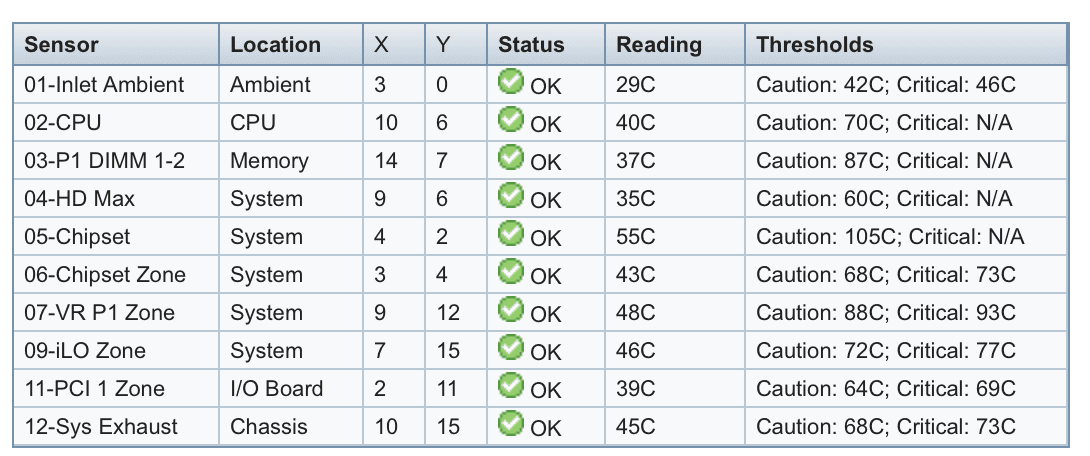Click the checkmark icon for 11-PCI 1 Zone
Image resolution: width=1090 pixels, height=456 pixels.
point(510,385)
